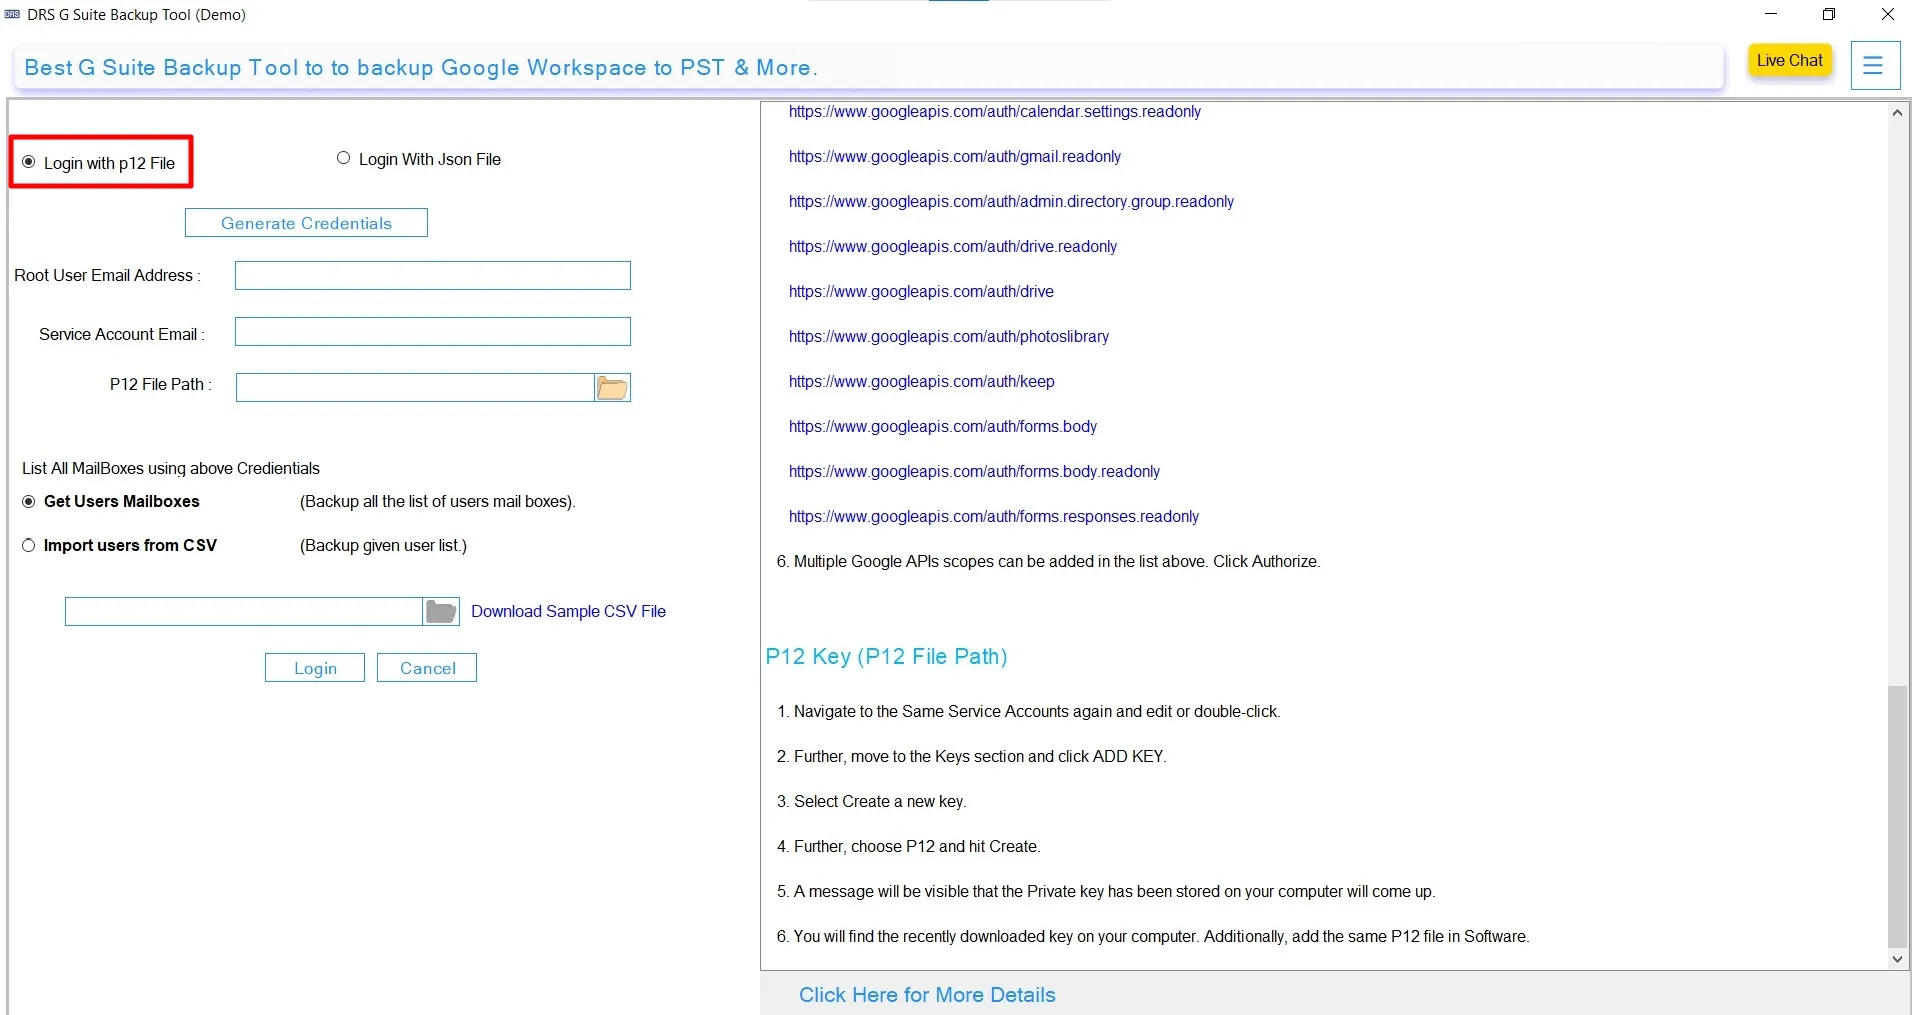Click scroll up arrow in instructions panel

tap(1897, 113)
